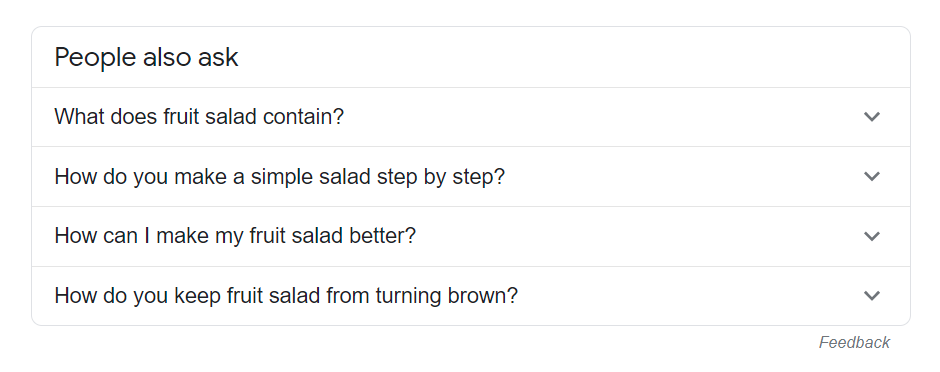This screenshot has width=940, height=372.
Task: Expand 'How do you make a simple salad step by step?'
Action: pos(471,177)
